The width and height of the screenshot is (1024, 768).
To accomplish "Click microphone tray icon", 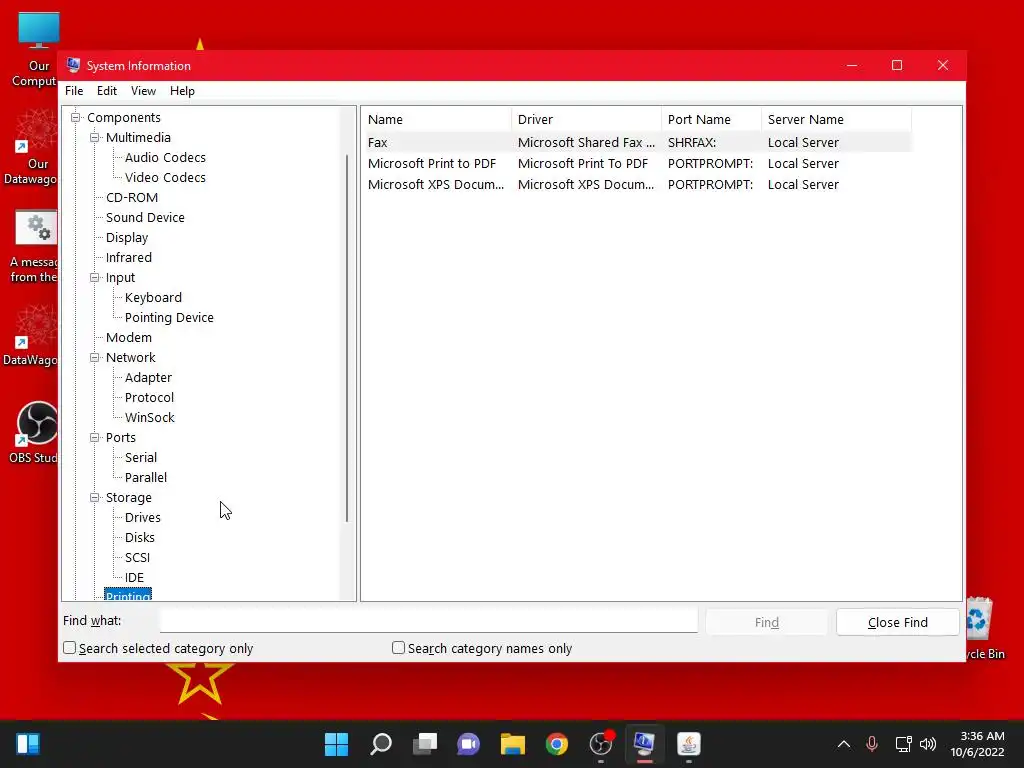I will pos(872,744).
